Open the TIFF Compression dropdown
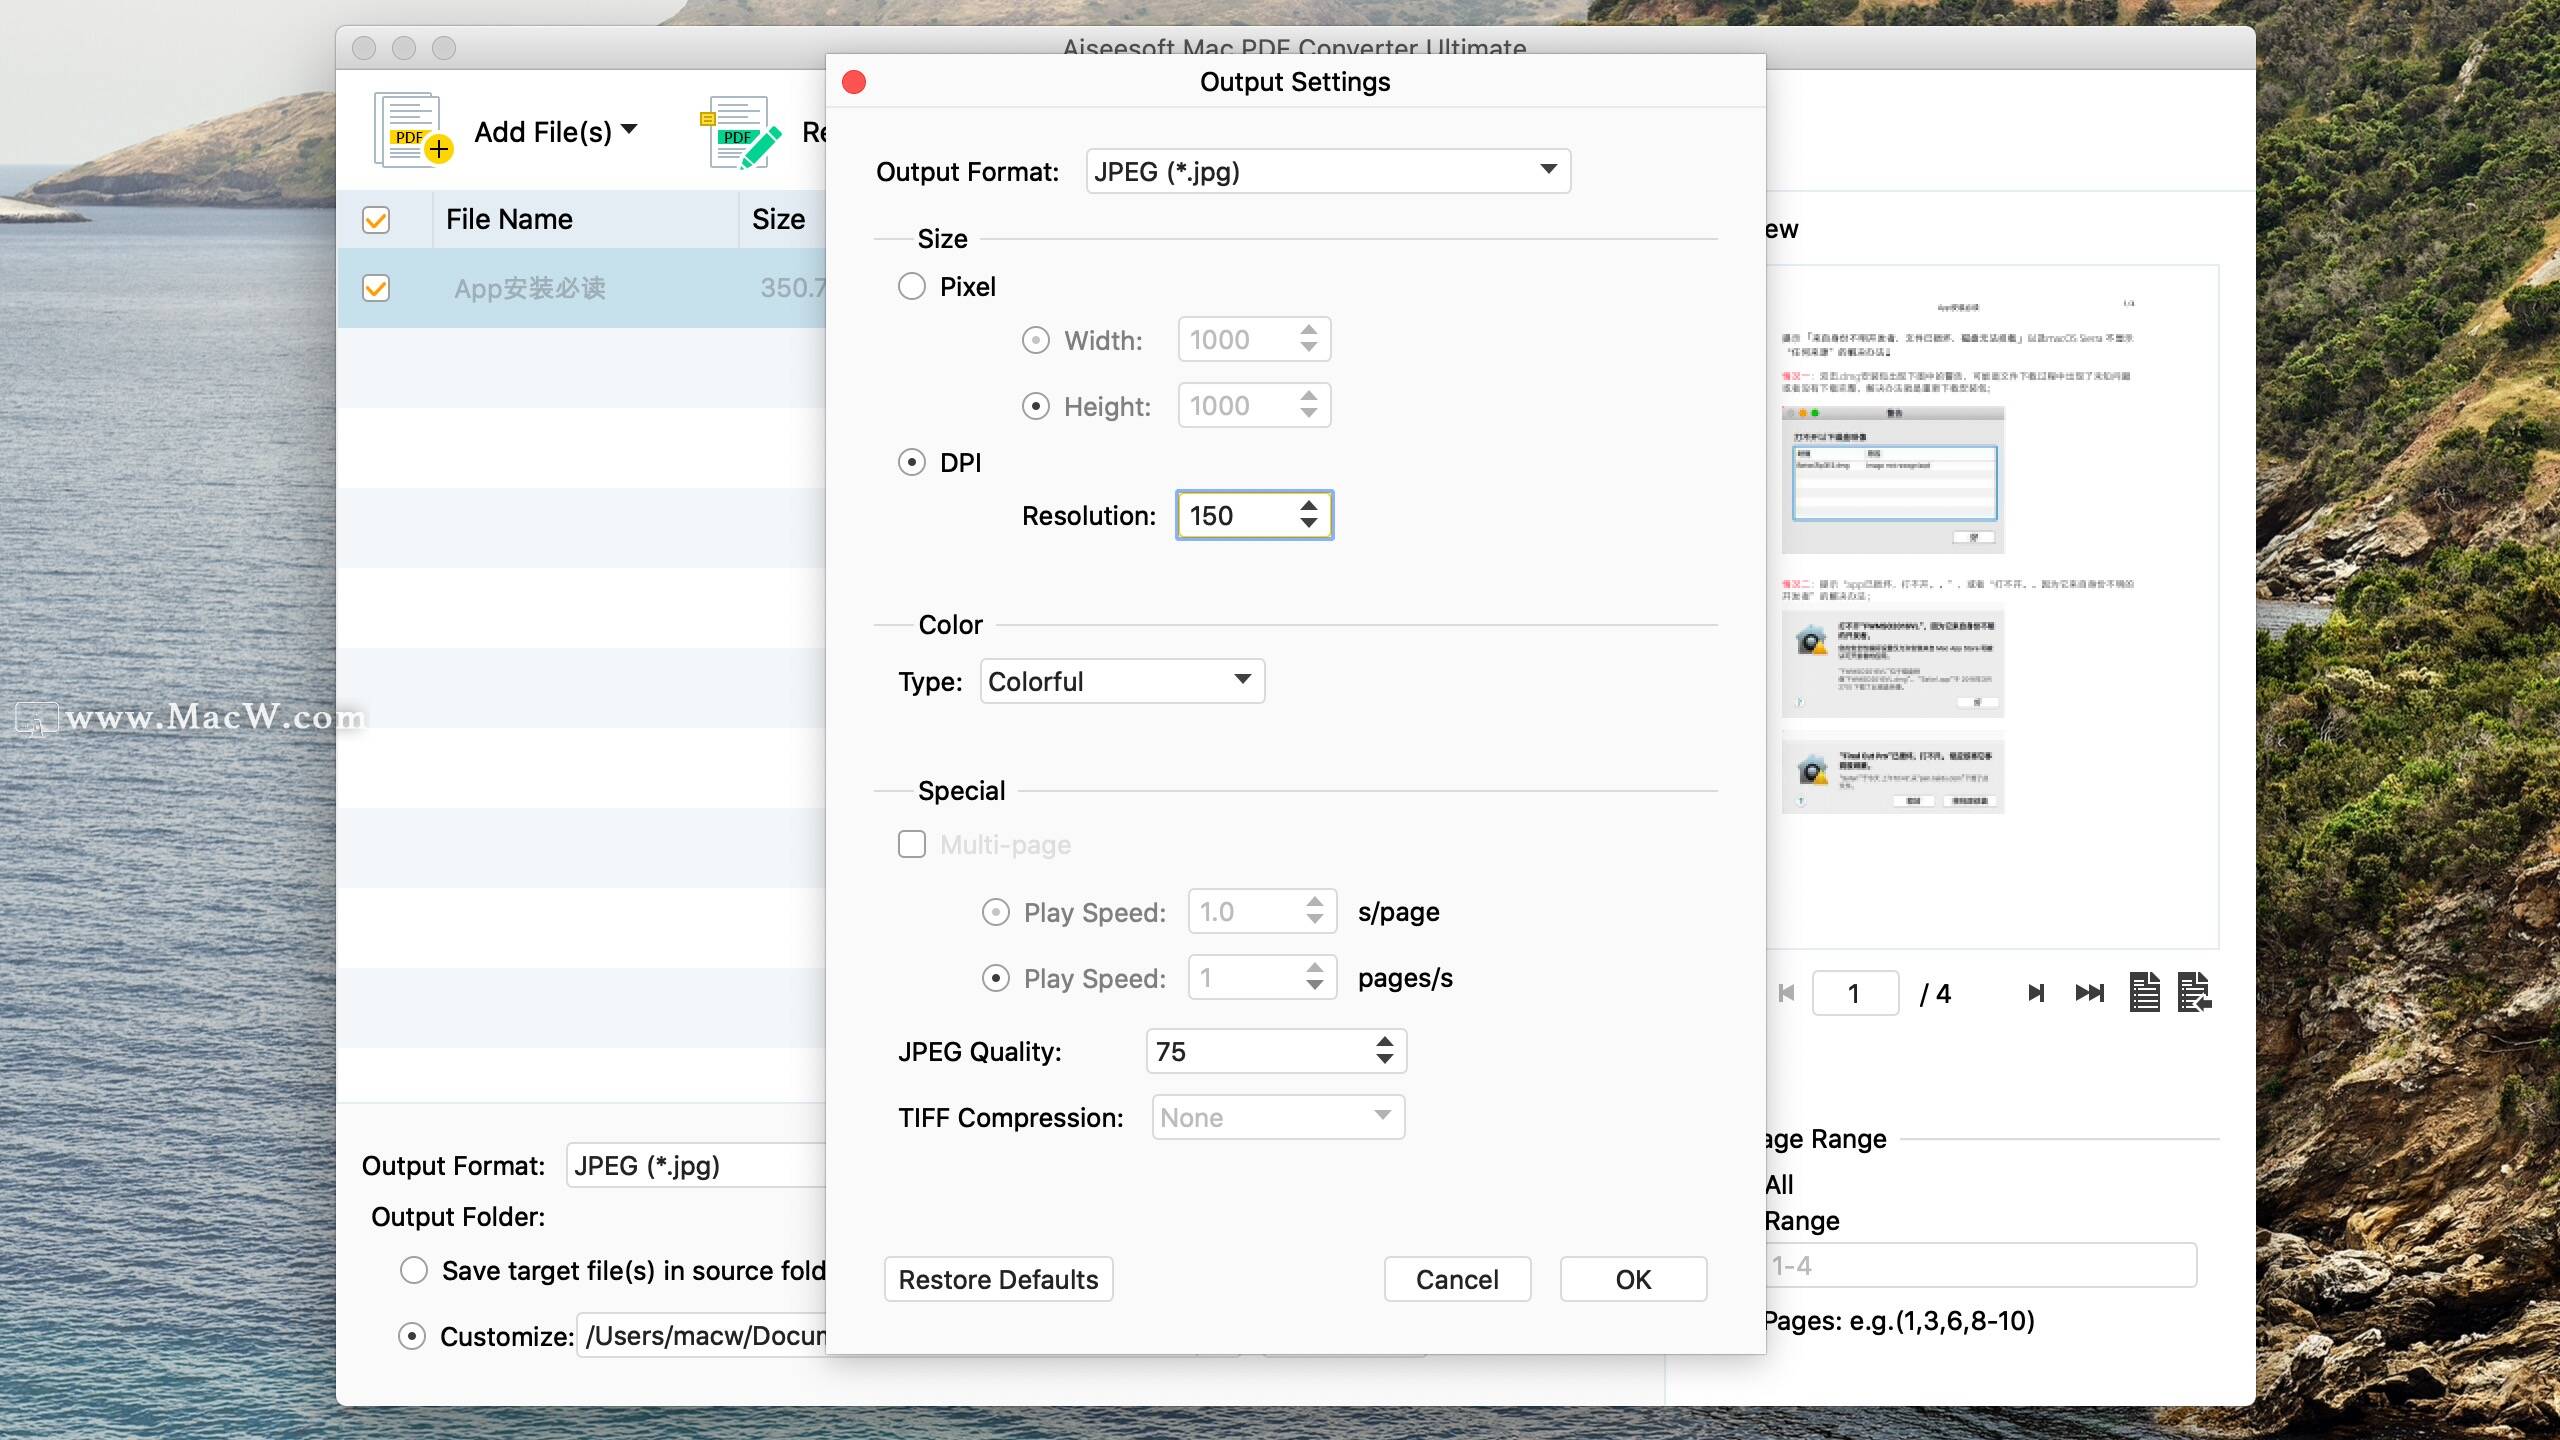2560x1440 pixels. coord(1278,1117)
